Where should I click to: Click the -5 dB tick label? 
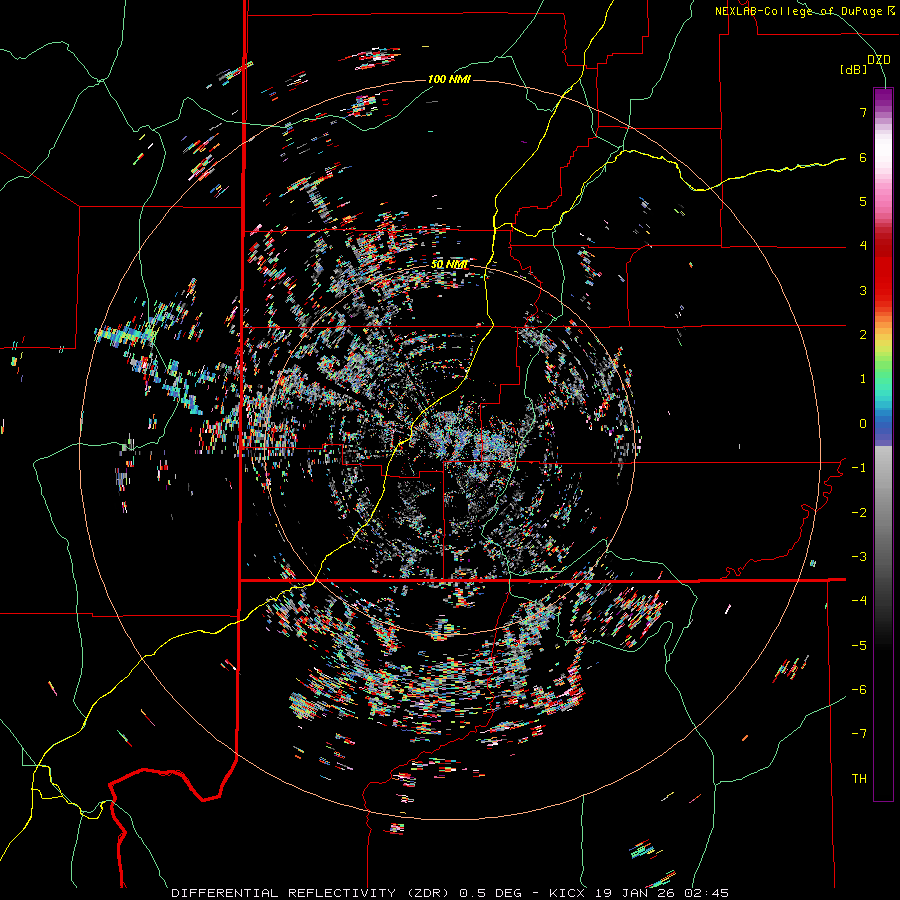[859, 646]
